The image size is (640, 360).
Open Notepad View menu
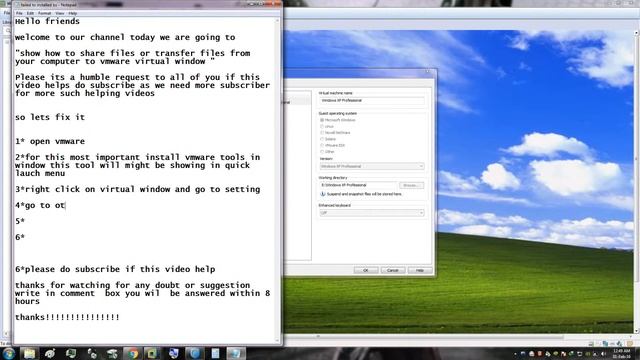point(60,13)
